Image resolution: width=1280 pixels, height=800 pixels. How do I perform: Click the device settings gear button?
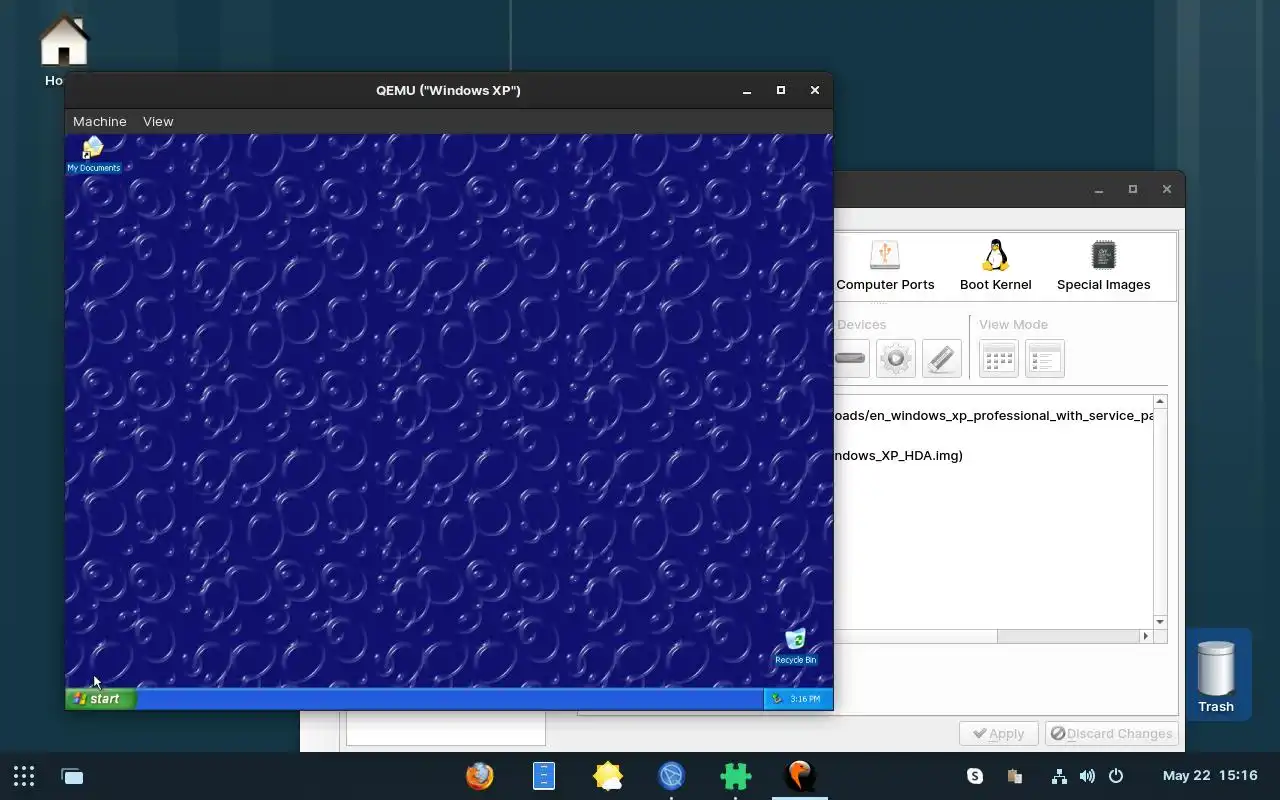click(896, 358)
